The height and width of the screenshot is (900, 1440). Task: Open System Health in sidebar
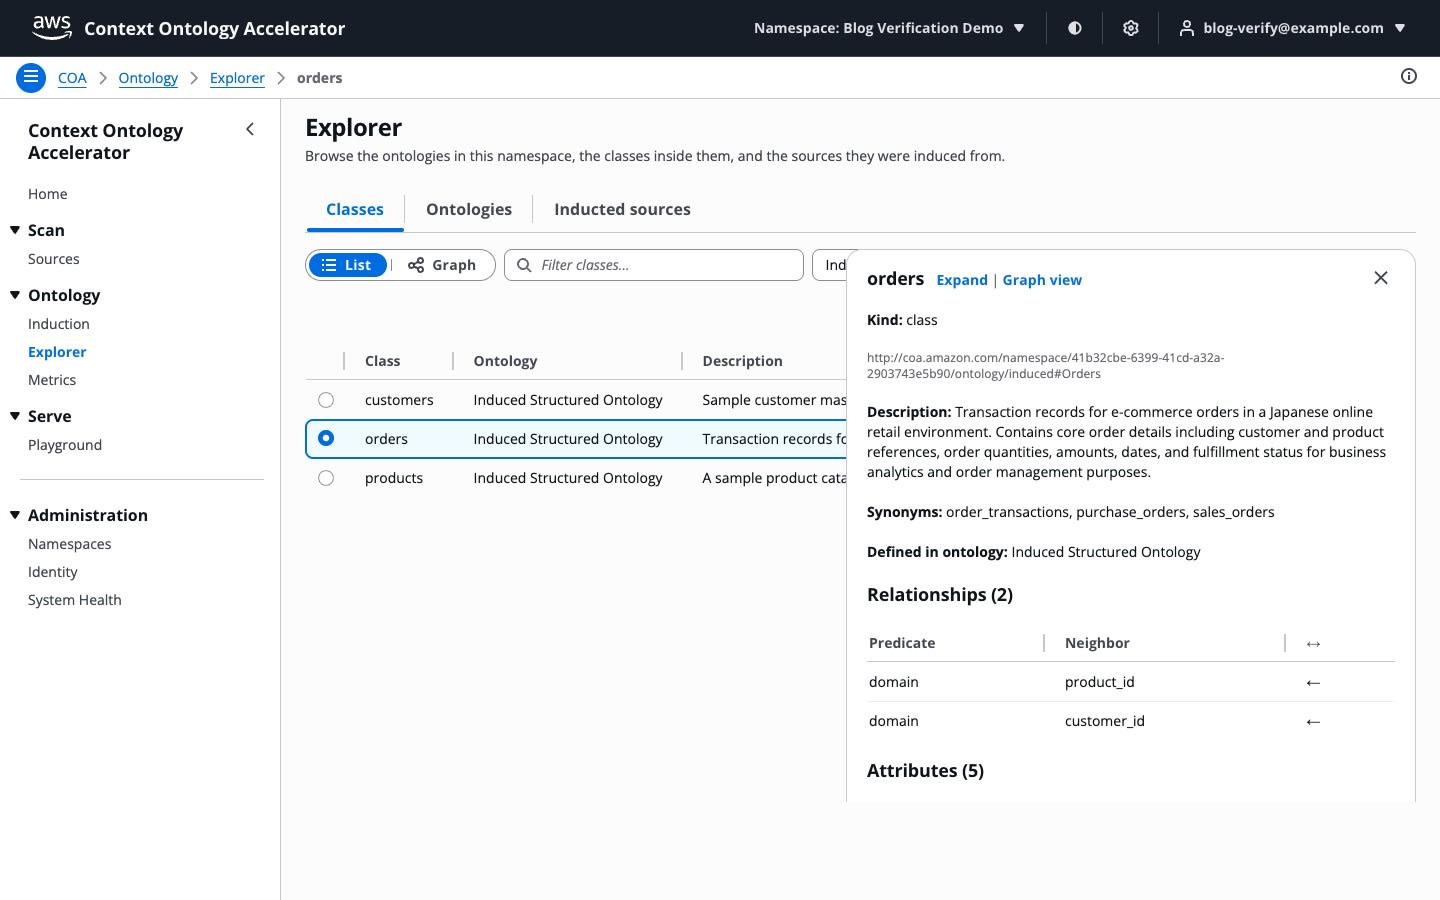[x=75, y=600]
